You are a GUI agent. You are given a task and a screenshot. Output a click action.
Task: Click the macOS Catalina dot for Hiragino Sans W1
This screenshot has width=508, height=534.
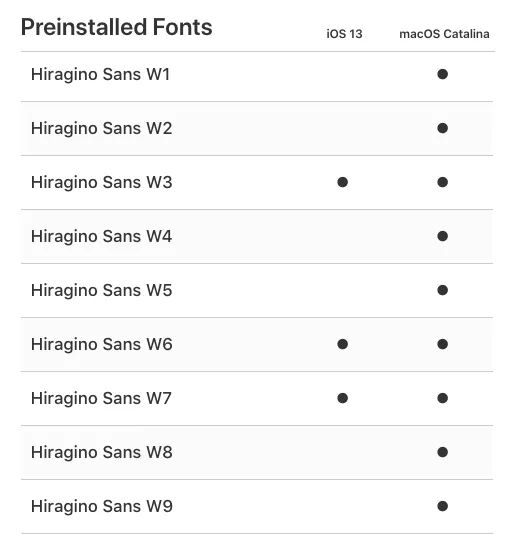[442, 74]
